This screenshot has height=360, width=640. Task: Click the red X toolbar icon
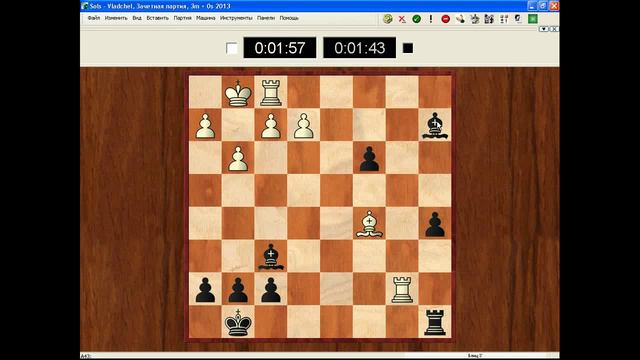(x=402, y=19)
